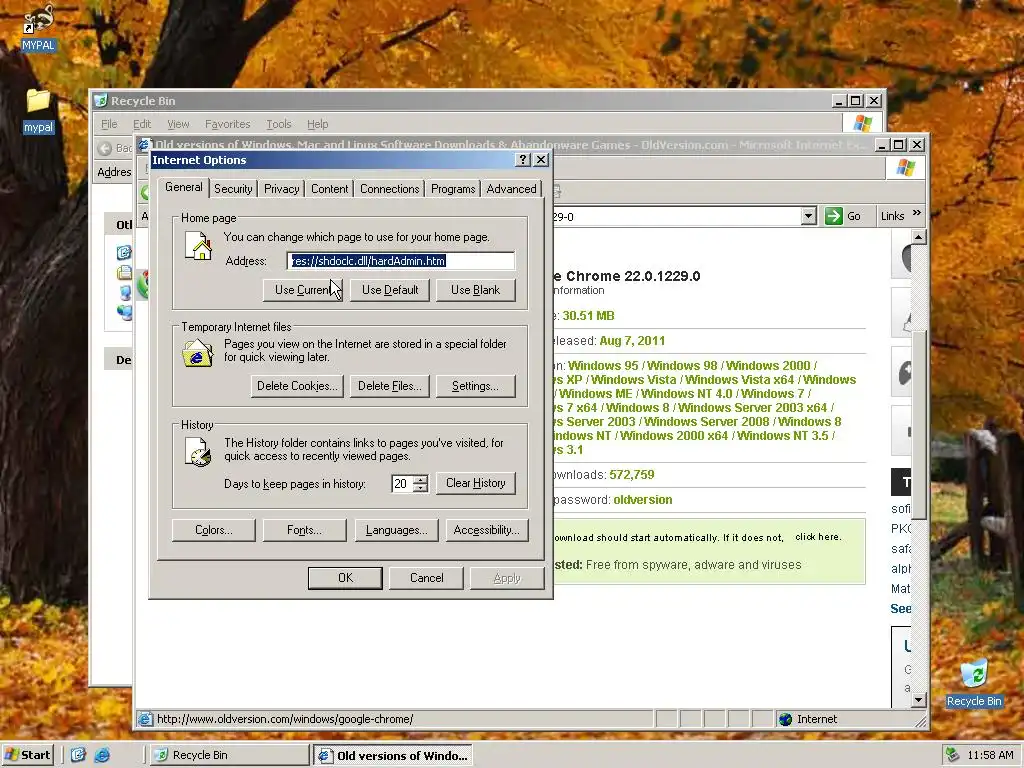
Task: Expand the Links toolbar chevron
Action: pos(916,214)
